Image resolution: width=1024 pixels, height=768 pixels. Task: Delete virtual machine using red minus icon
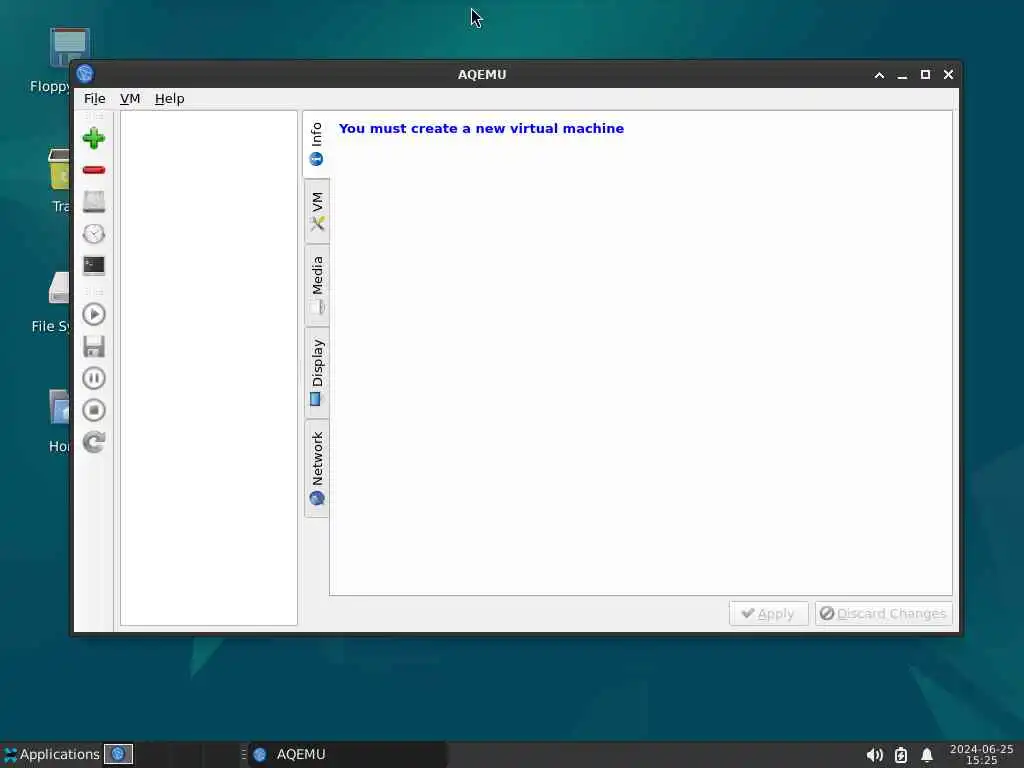(93, 170)
